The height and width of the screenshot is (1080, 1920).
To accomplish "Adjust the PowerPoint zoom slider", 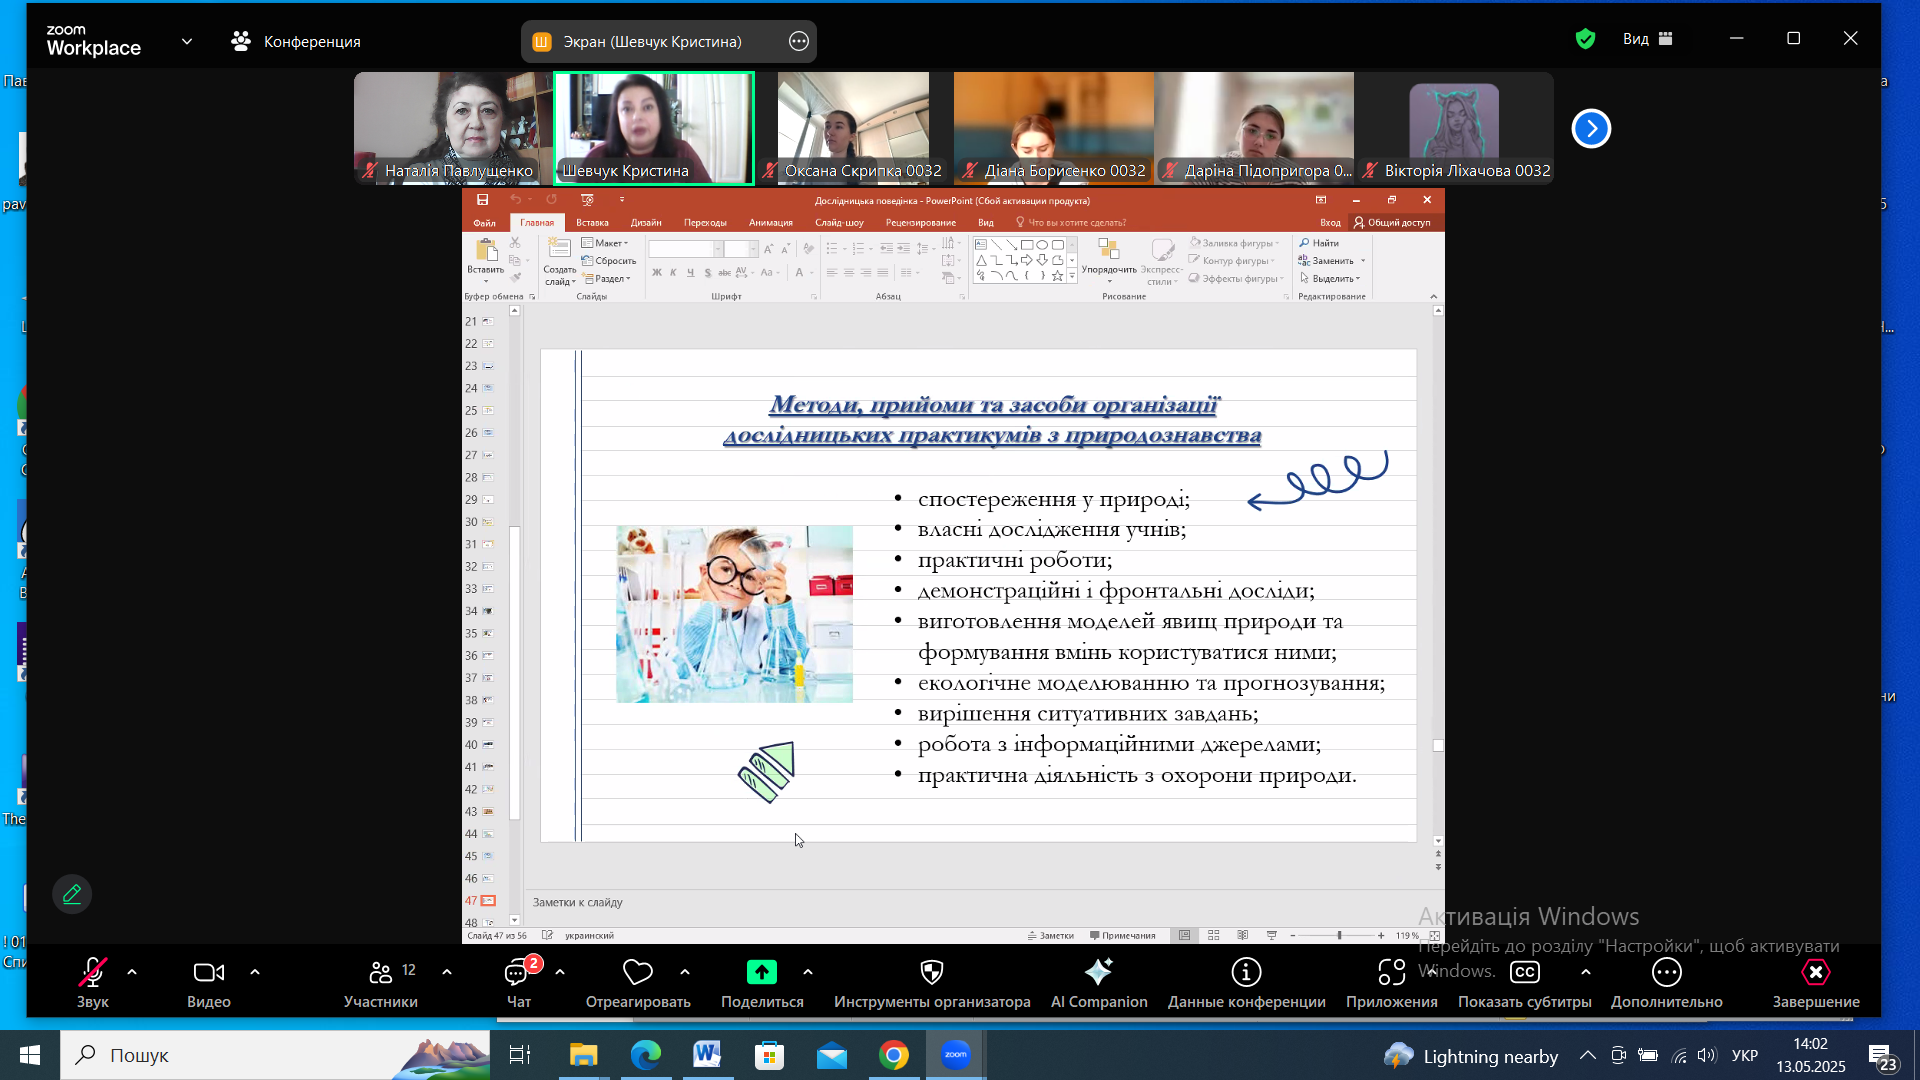I will (1339, 936).
